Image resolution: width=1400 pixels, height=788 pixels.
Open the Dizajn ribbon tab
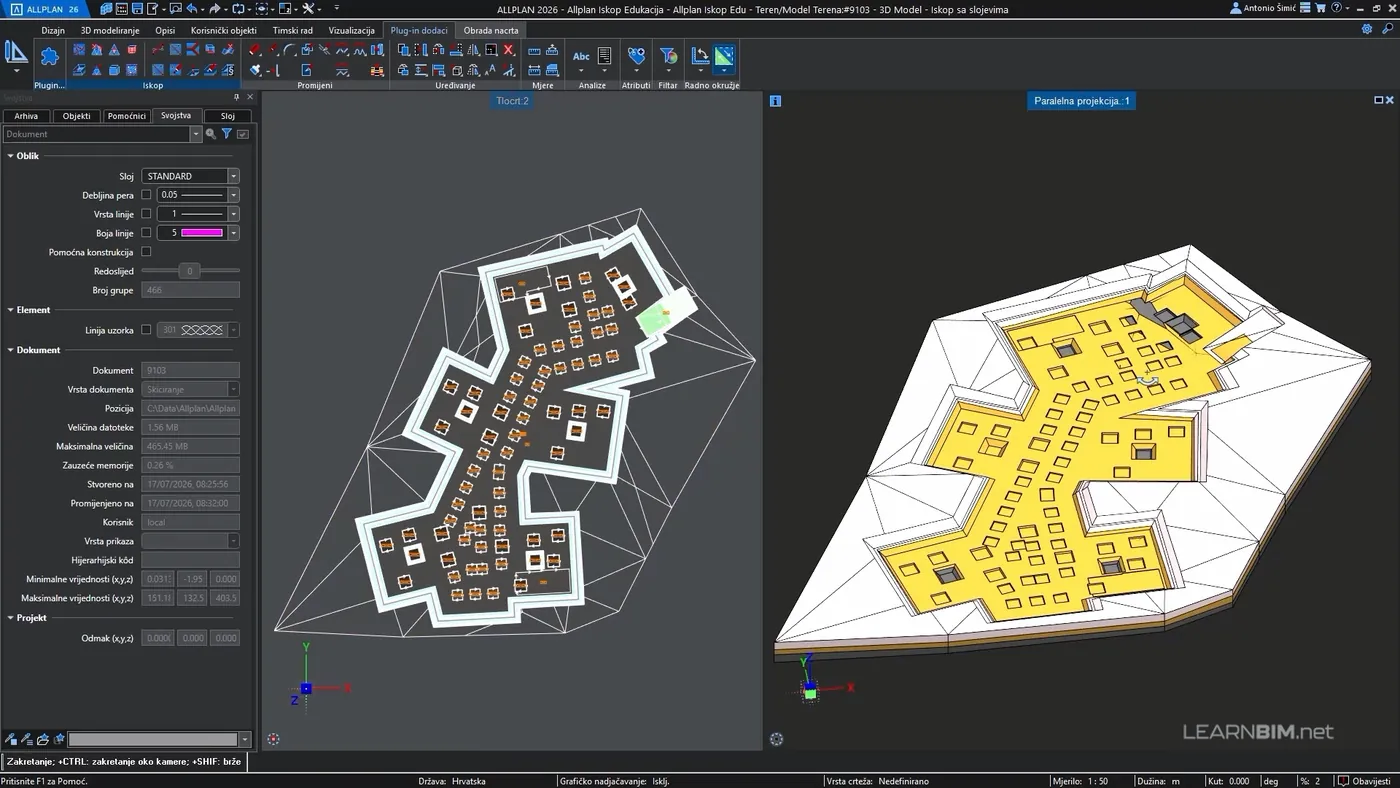point(53,30)
